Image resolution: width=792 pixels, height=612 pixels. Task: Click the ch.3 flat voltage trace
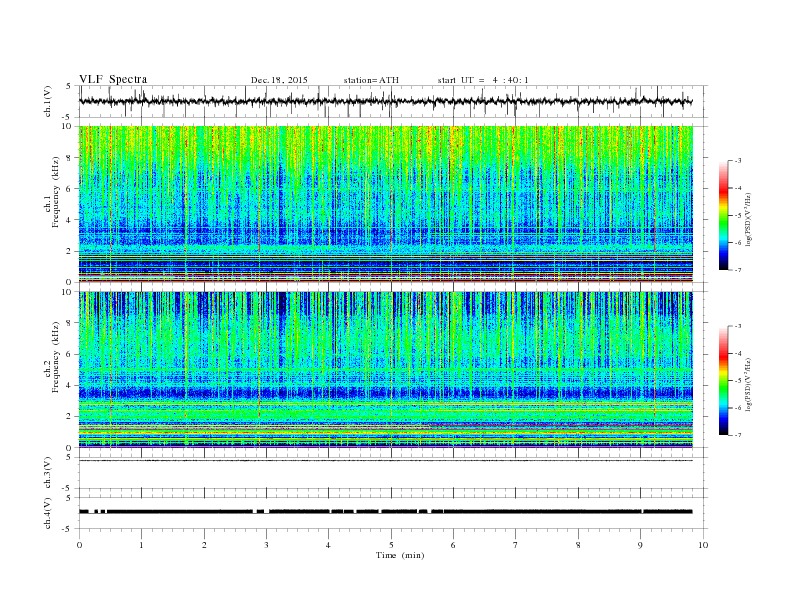click(385, 461)
